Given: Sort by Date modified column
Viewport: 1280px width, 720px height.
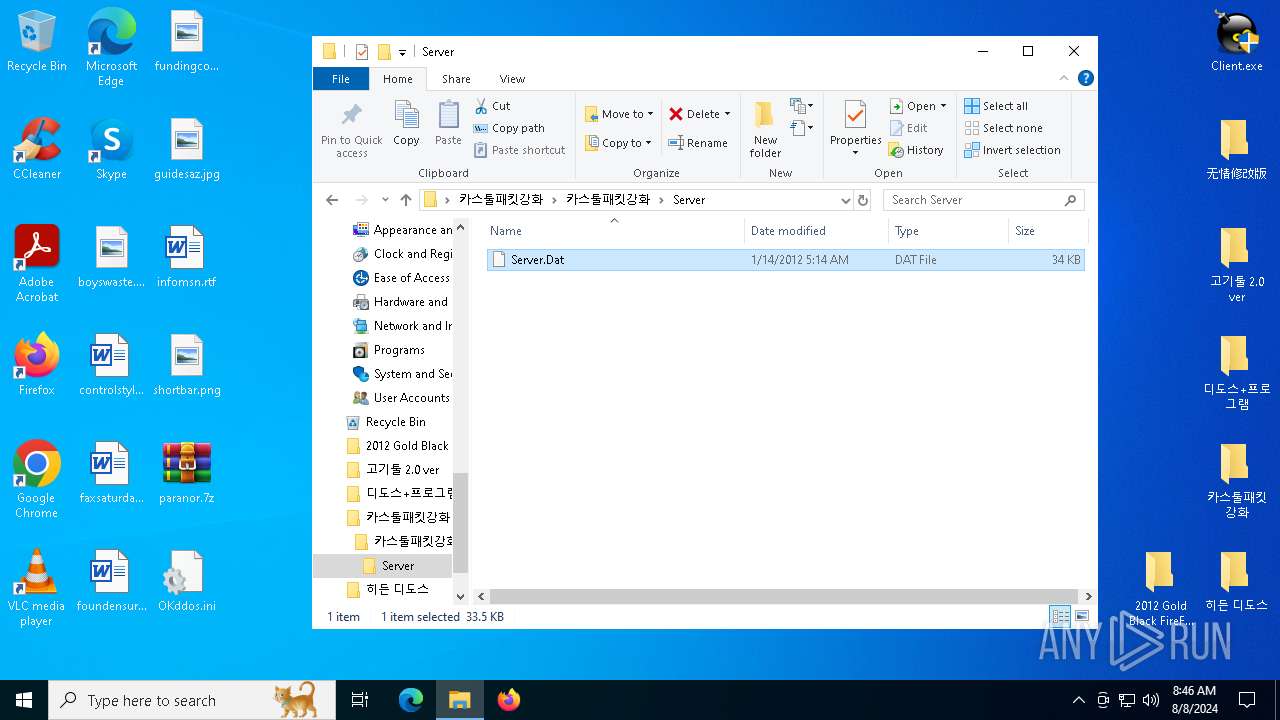Looking at the screenshot, I should pyautogui.click(x=816, y=231).
